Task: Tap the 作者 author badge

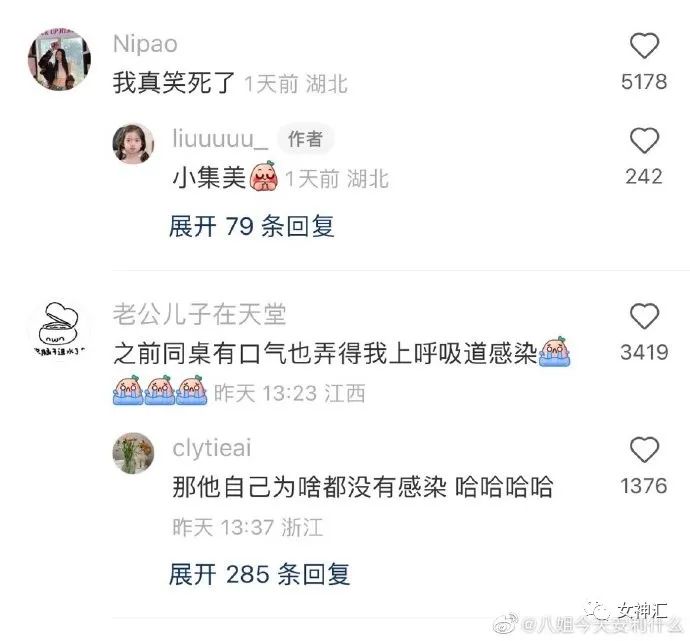Action: (305, 139)
